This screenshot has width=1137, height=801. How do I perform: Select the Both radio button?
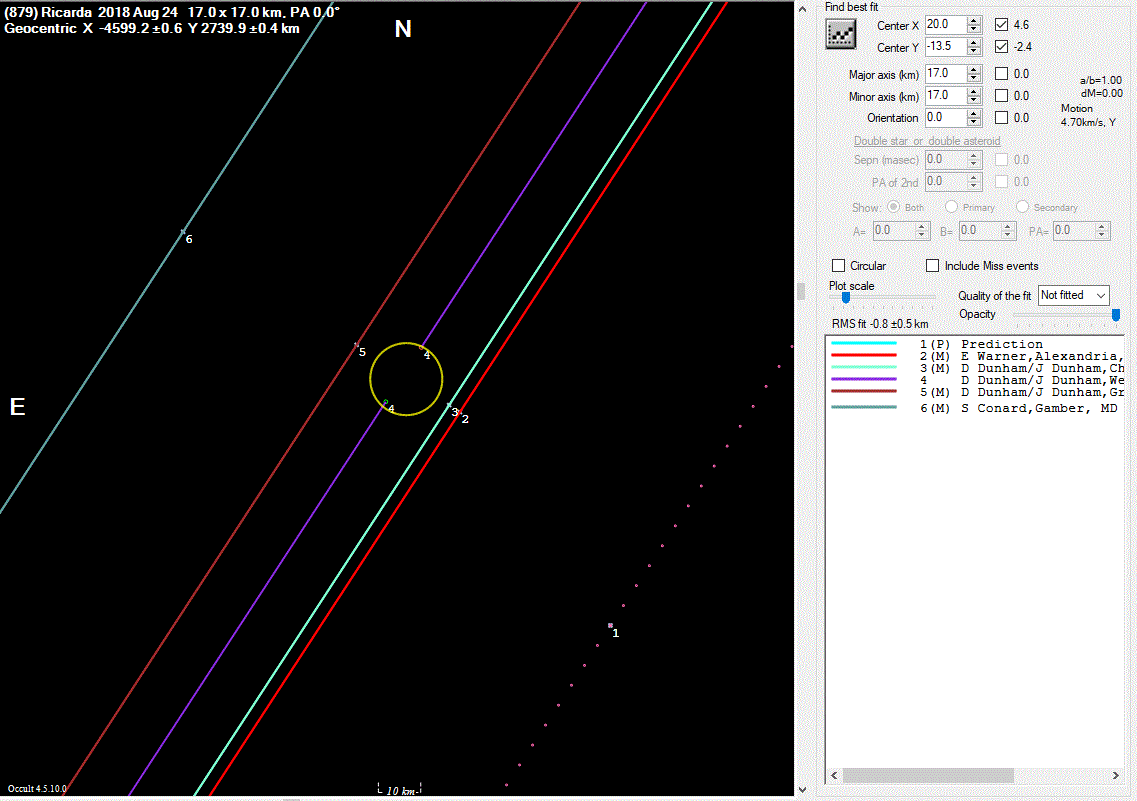tap(893, 207)
